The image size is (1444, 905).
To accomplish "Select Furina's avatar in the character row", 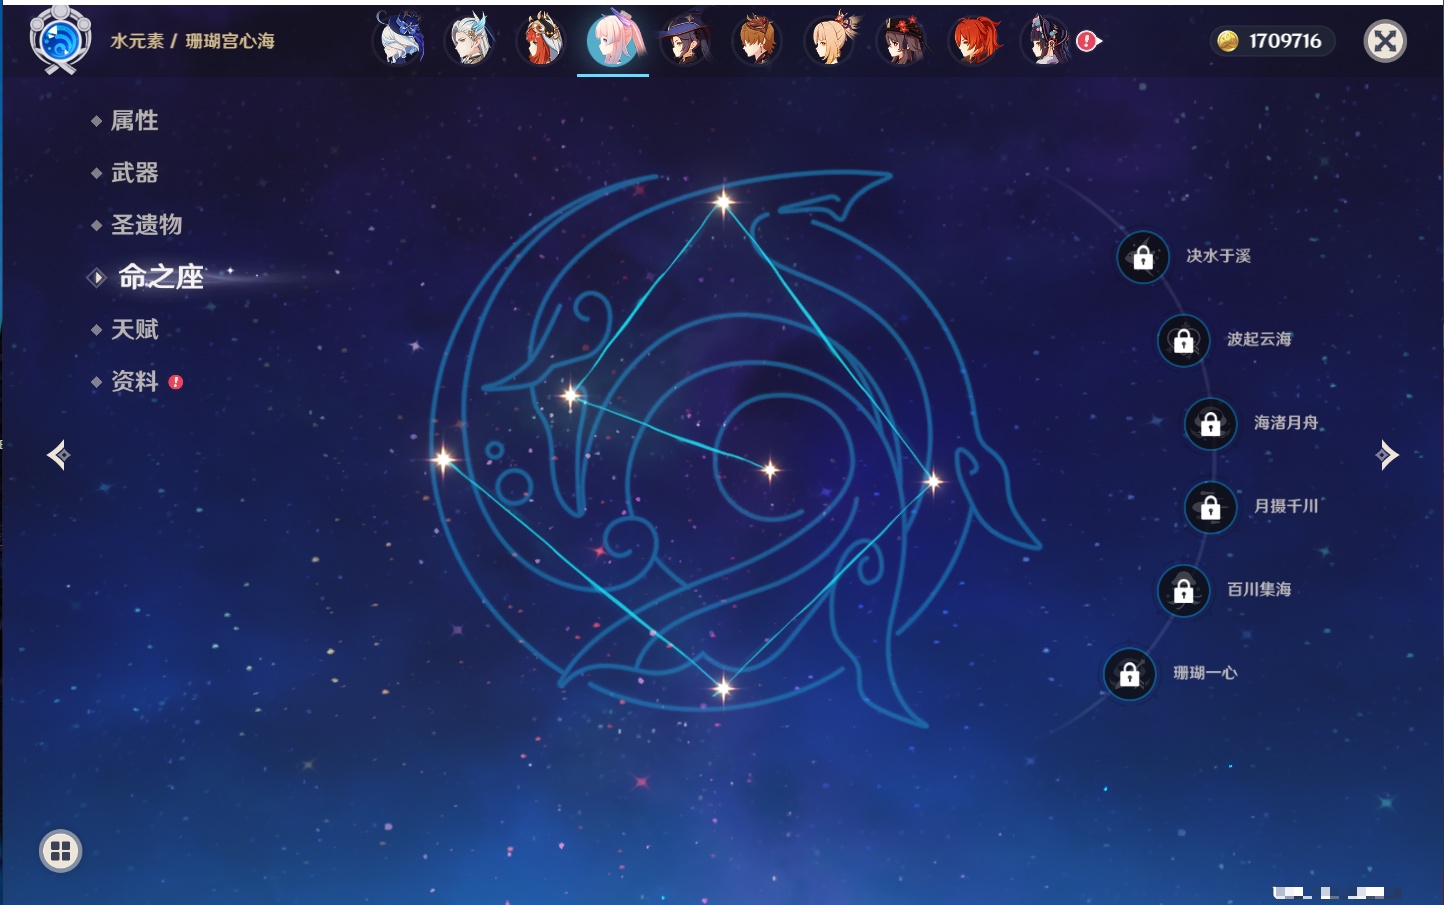I will pos(399,40).
